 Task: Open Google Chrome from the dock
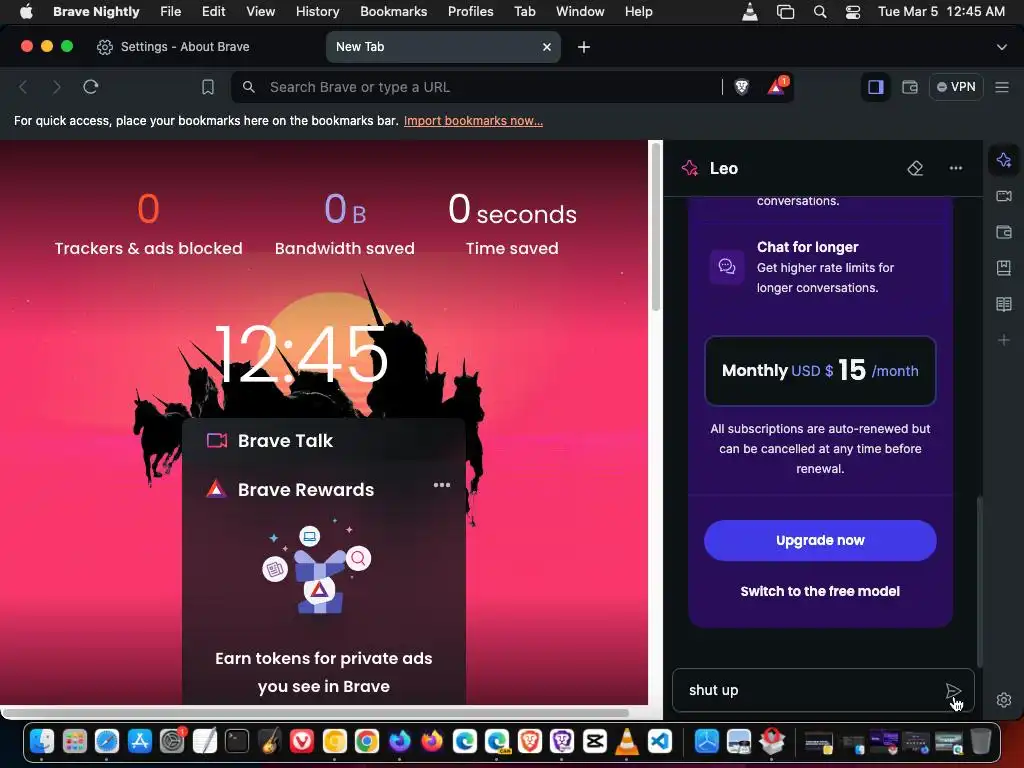click(367, 741)
